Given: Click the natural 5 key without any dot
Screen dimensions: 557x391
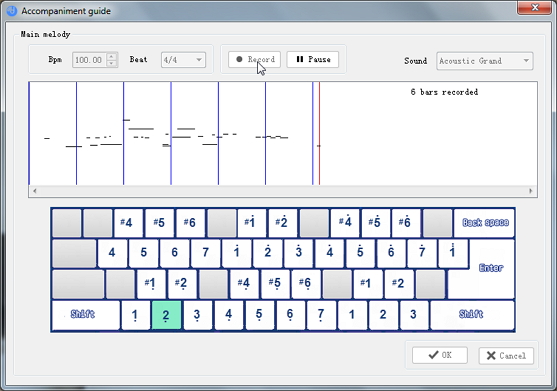Looking at the screenshot, I should point(144,254).
